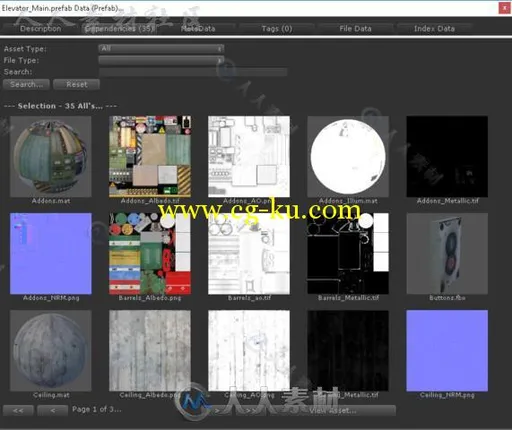Go to first page with << button

(18, 410)
